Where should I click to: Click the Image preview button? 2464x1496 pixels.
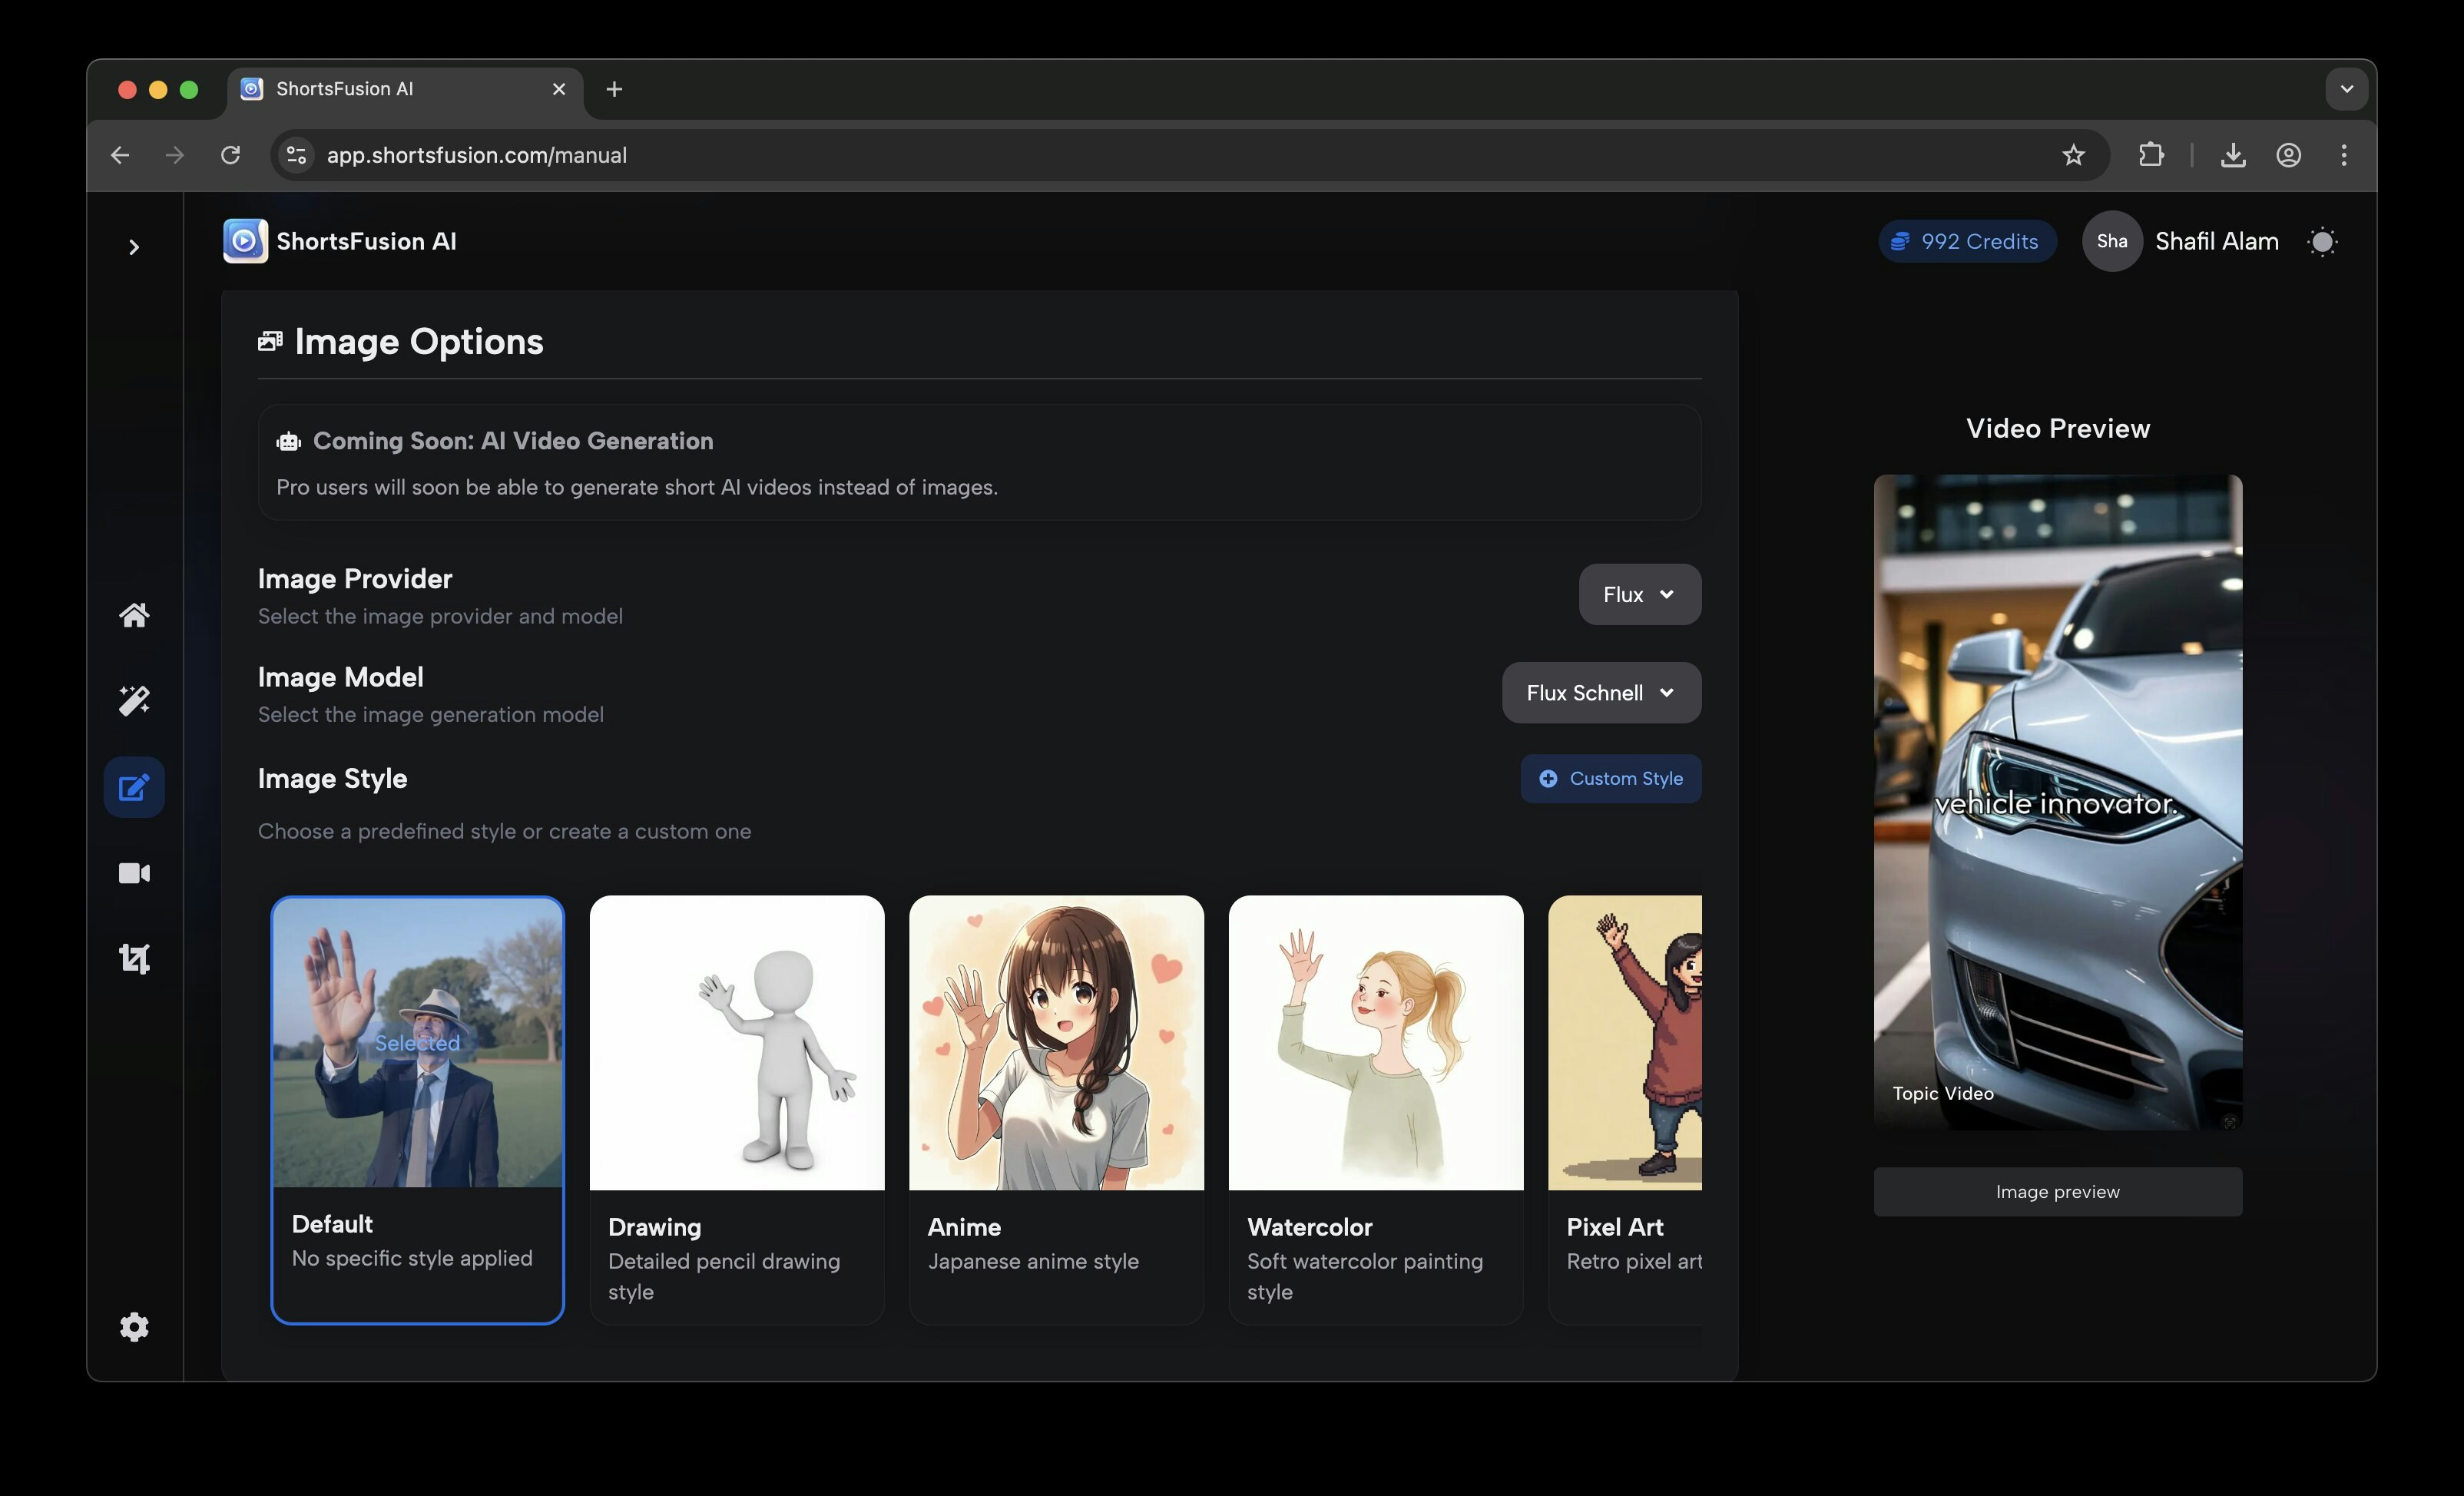pos(2057,1192)
